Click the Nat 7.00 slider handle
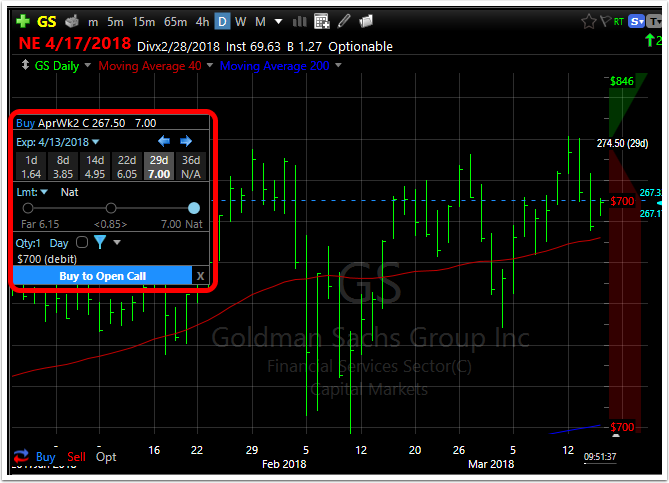 pyautogui.click(x=194, y=208)
